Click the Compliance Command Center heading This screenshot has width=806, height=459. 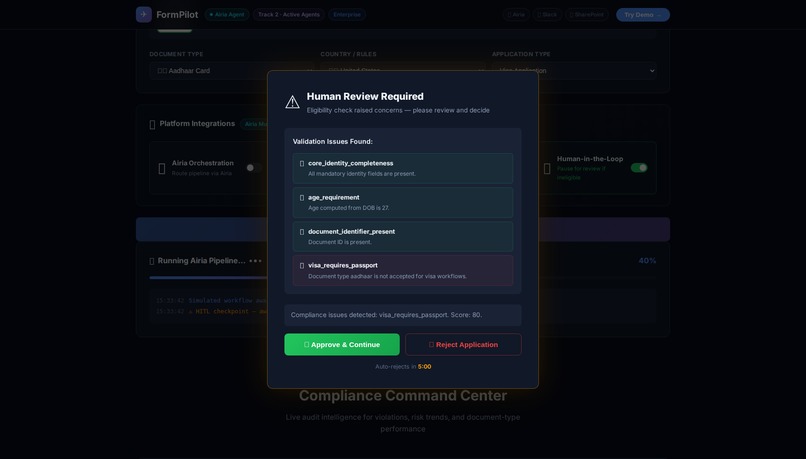[x=403, y=396]
